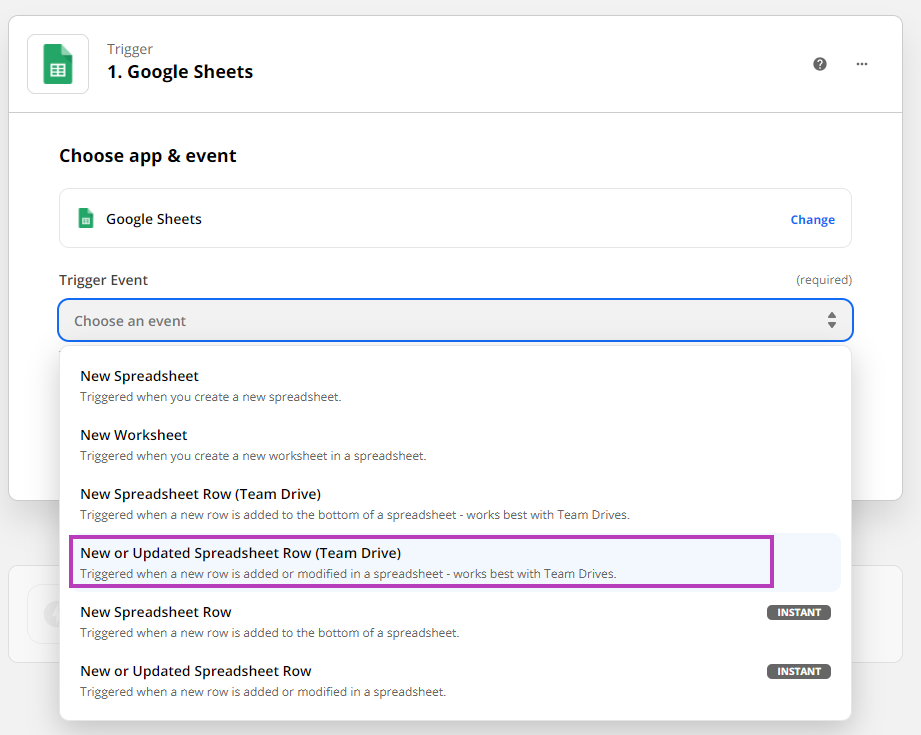Click INSTANT badge on New Spreadsheet Row
Screen dimensions: 921x735
click(798, 612)
